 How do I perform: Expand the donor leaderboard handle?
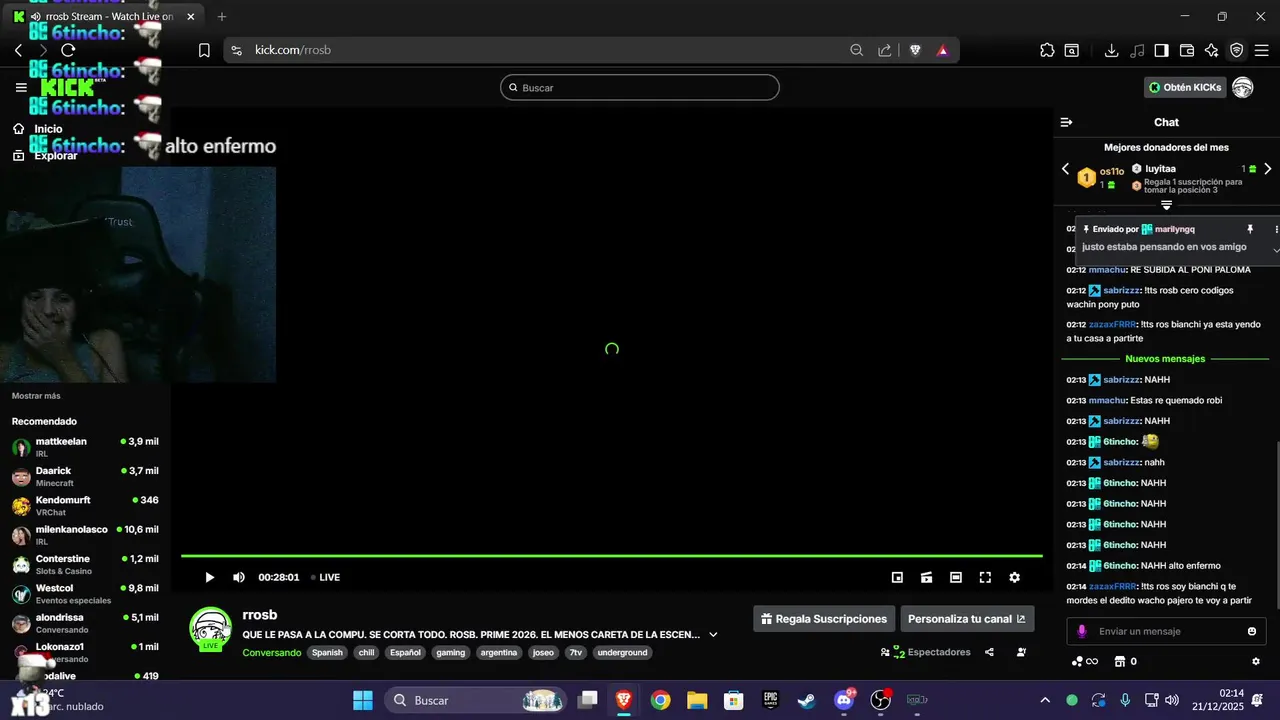click(1166, 205)
